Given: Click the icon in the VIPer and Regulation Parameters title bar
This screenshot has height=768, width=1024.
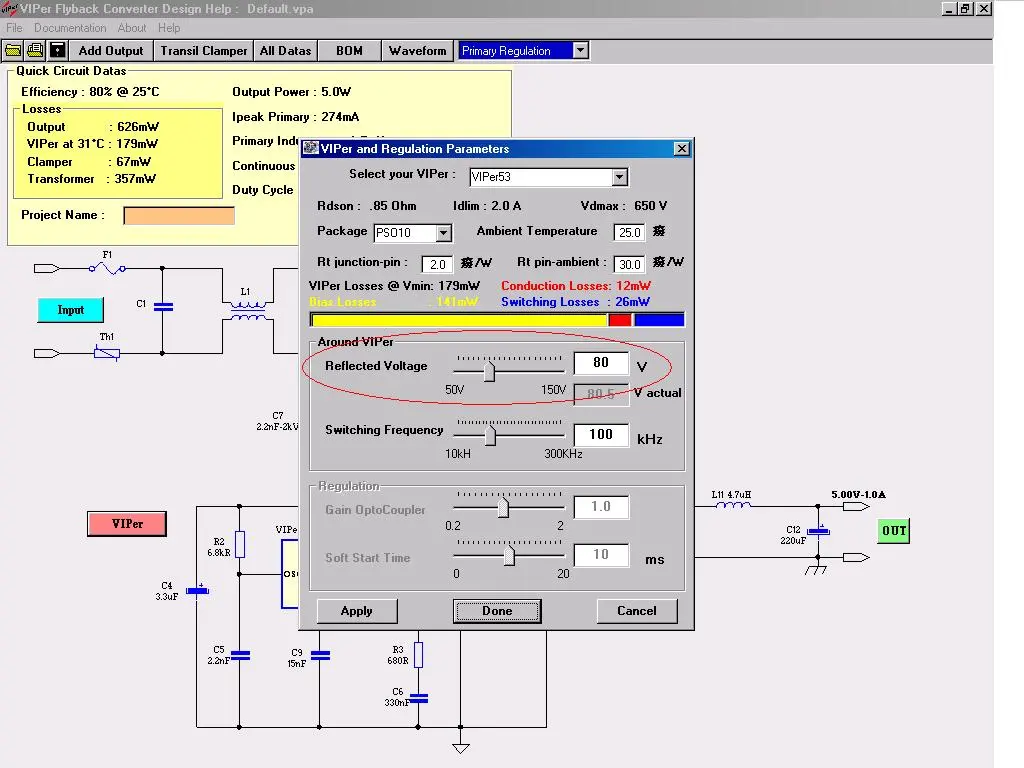Looking at the screenshot, I should (x=311, y=148).
